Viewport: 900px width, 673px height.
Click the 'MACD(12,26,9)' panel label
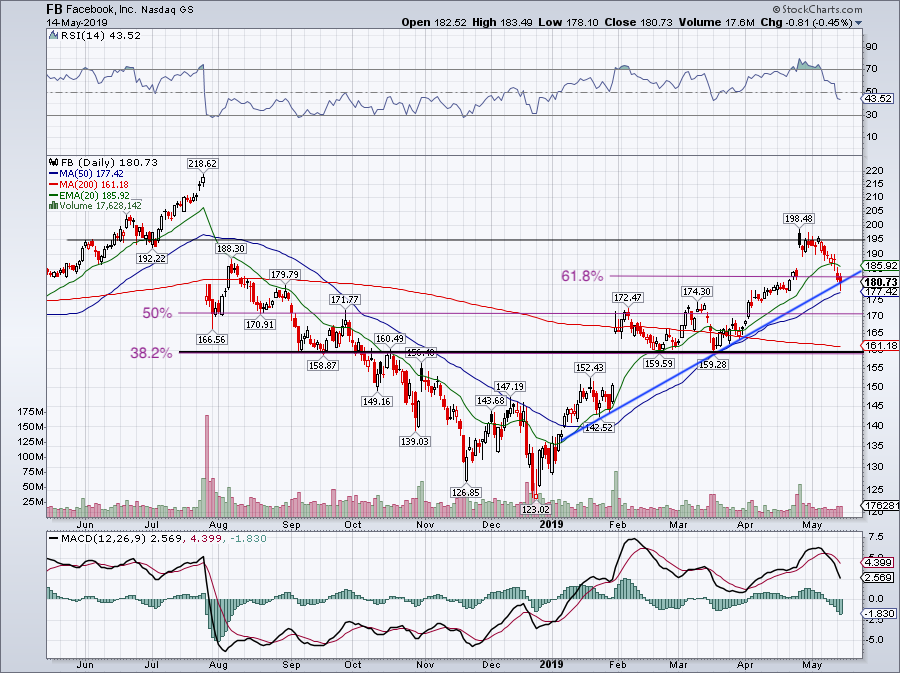point(106,539)
